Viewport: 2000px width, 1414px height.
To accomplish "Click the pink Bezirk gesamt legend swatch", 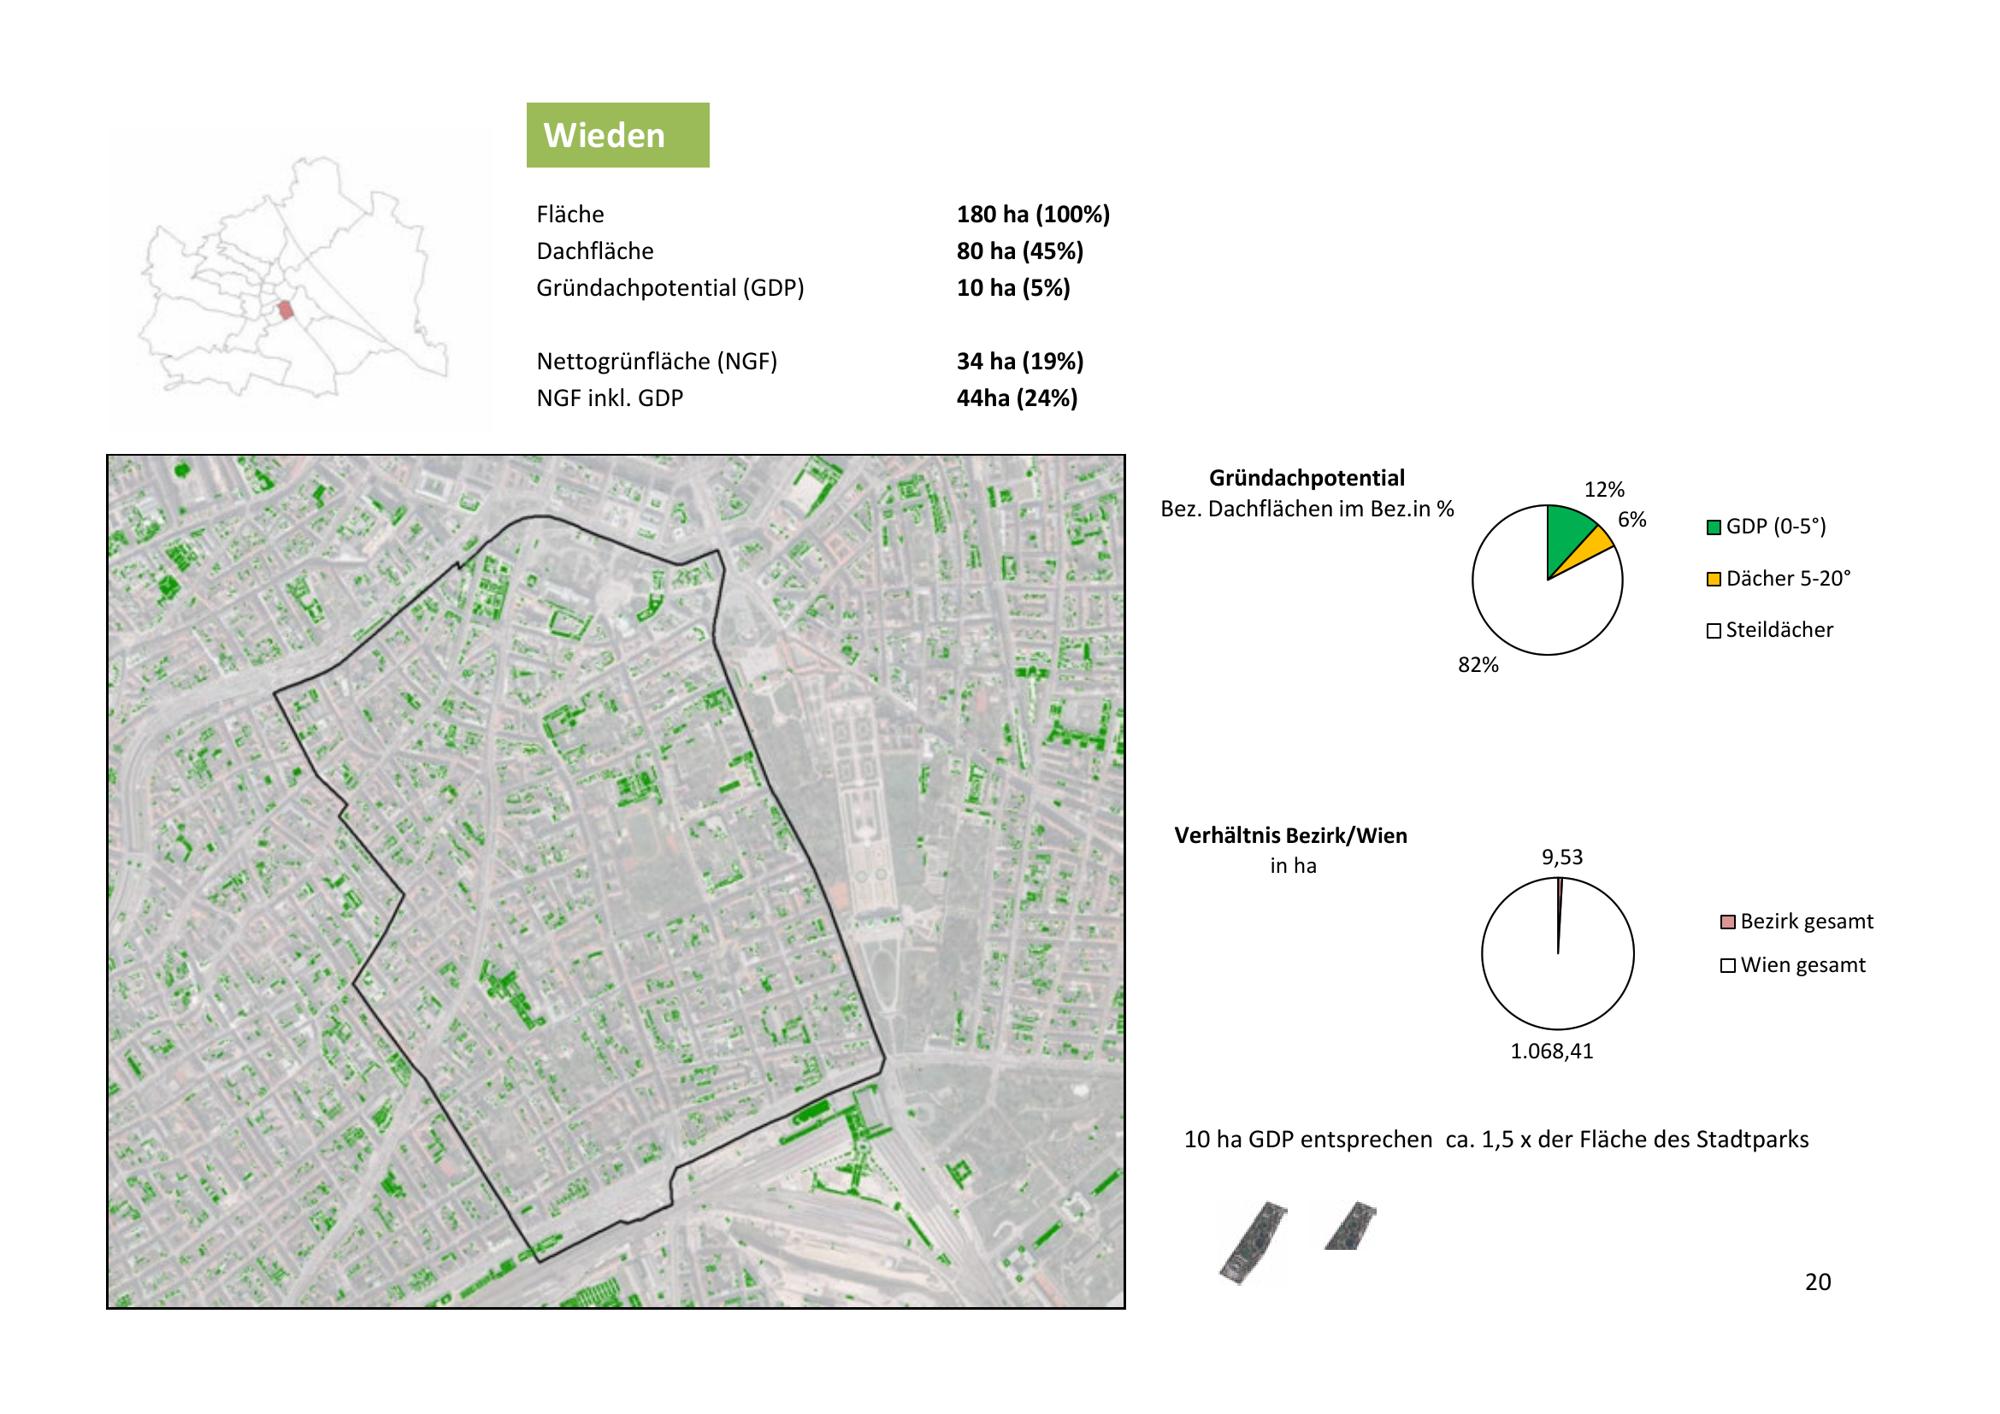I will point(1727,922).
